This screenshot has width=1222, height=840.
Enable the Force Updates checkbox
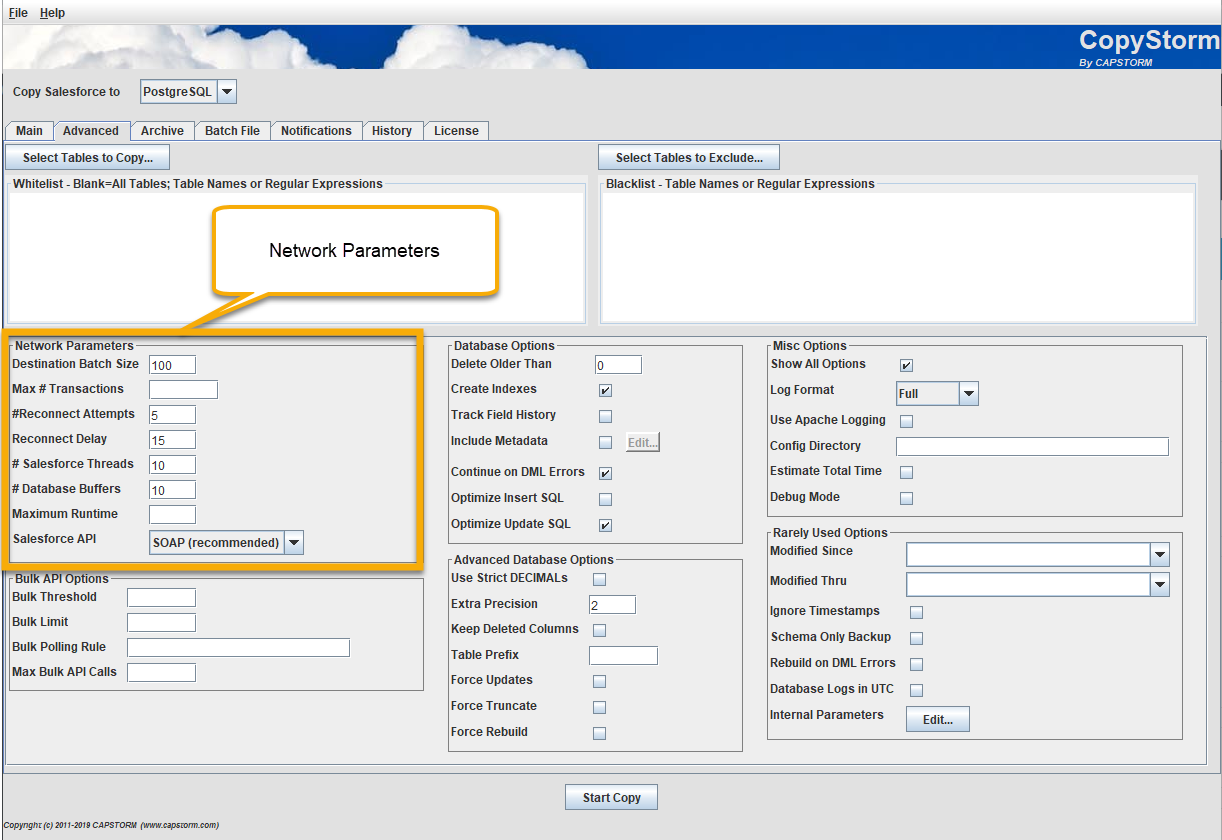click(x=599, y=681)
